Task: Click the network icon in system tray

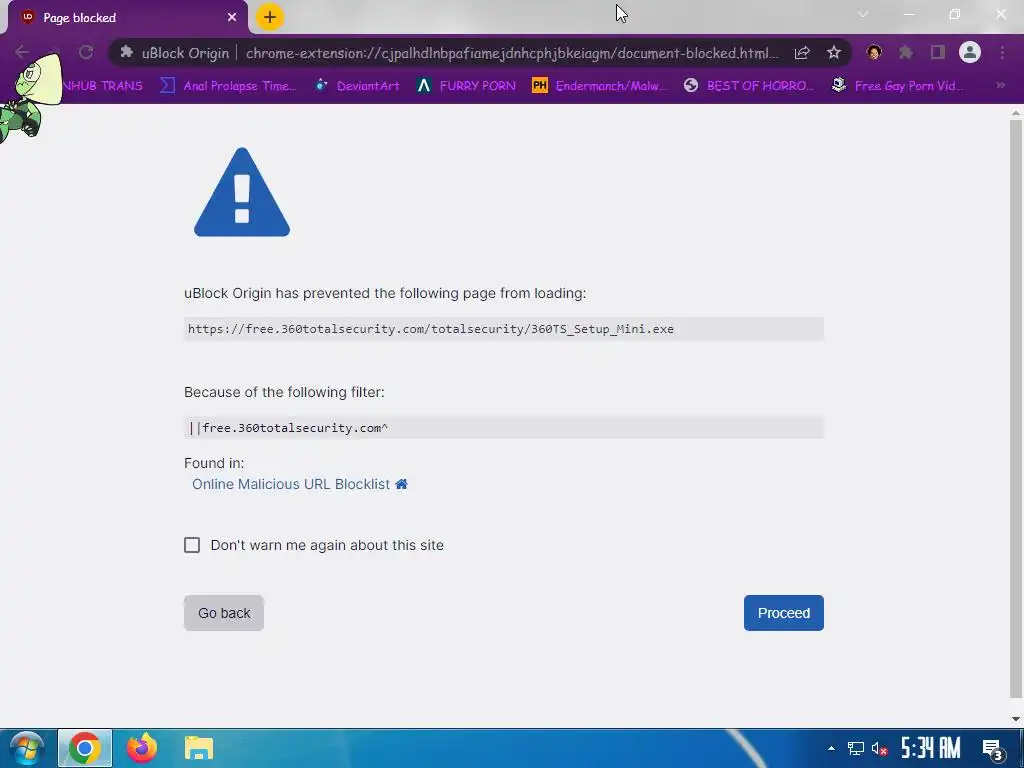Action: pos(856,748)
